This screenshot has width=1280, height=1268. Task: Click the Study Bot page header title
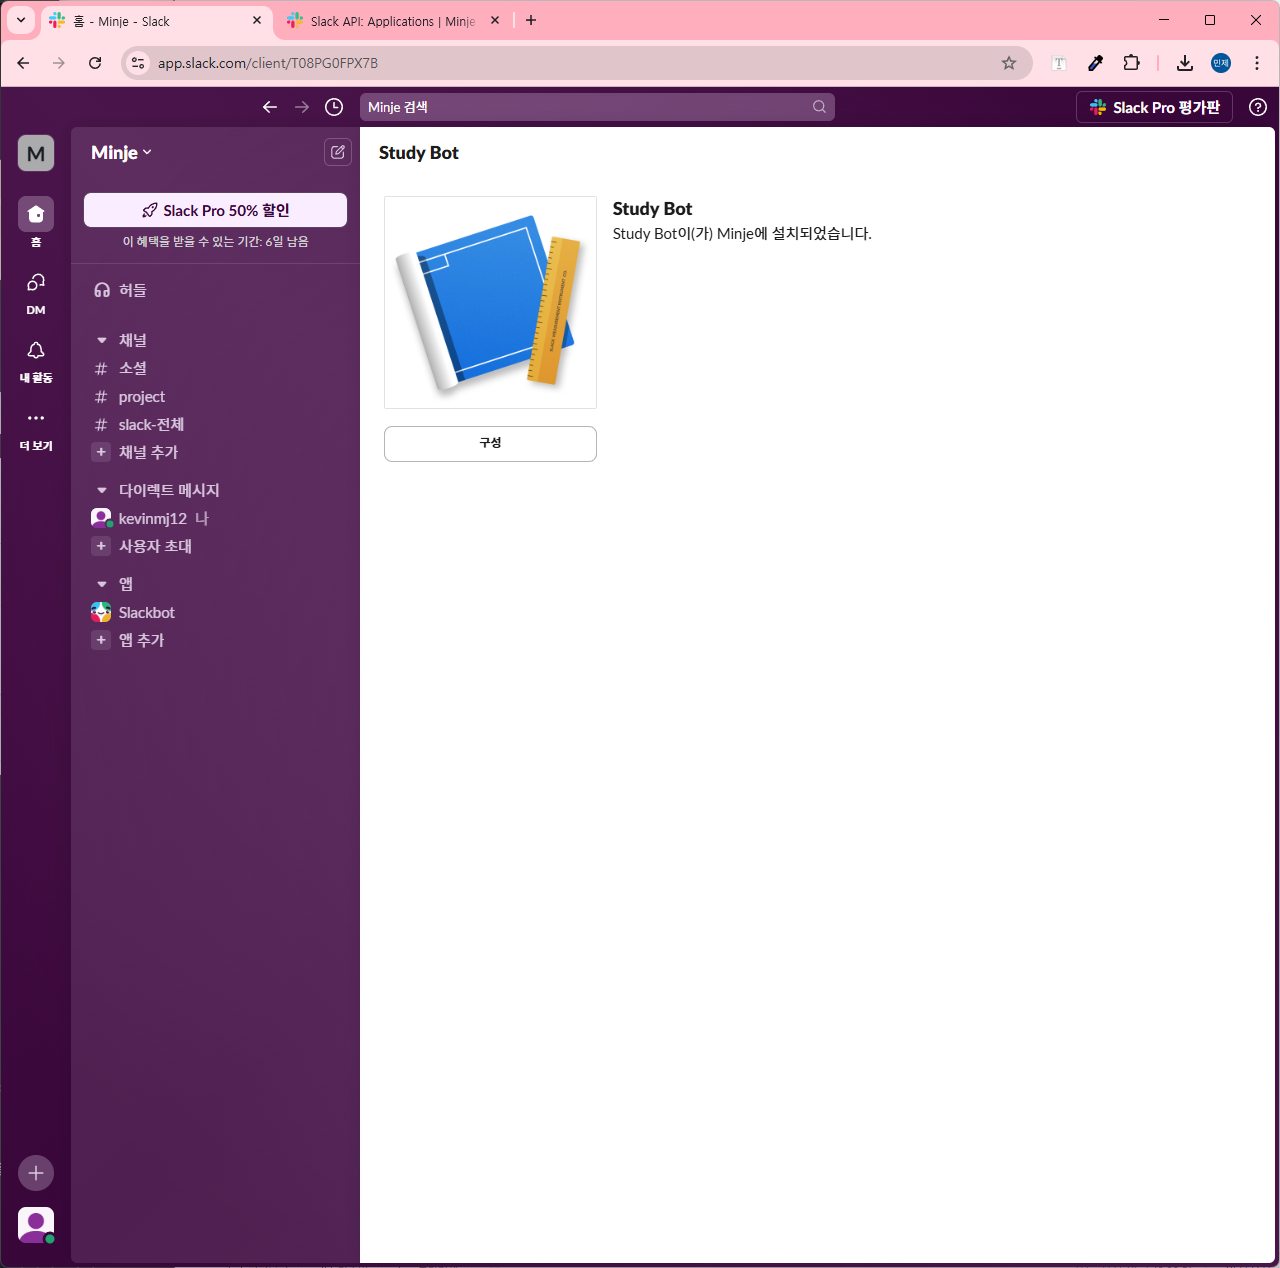coord(419,153)
